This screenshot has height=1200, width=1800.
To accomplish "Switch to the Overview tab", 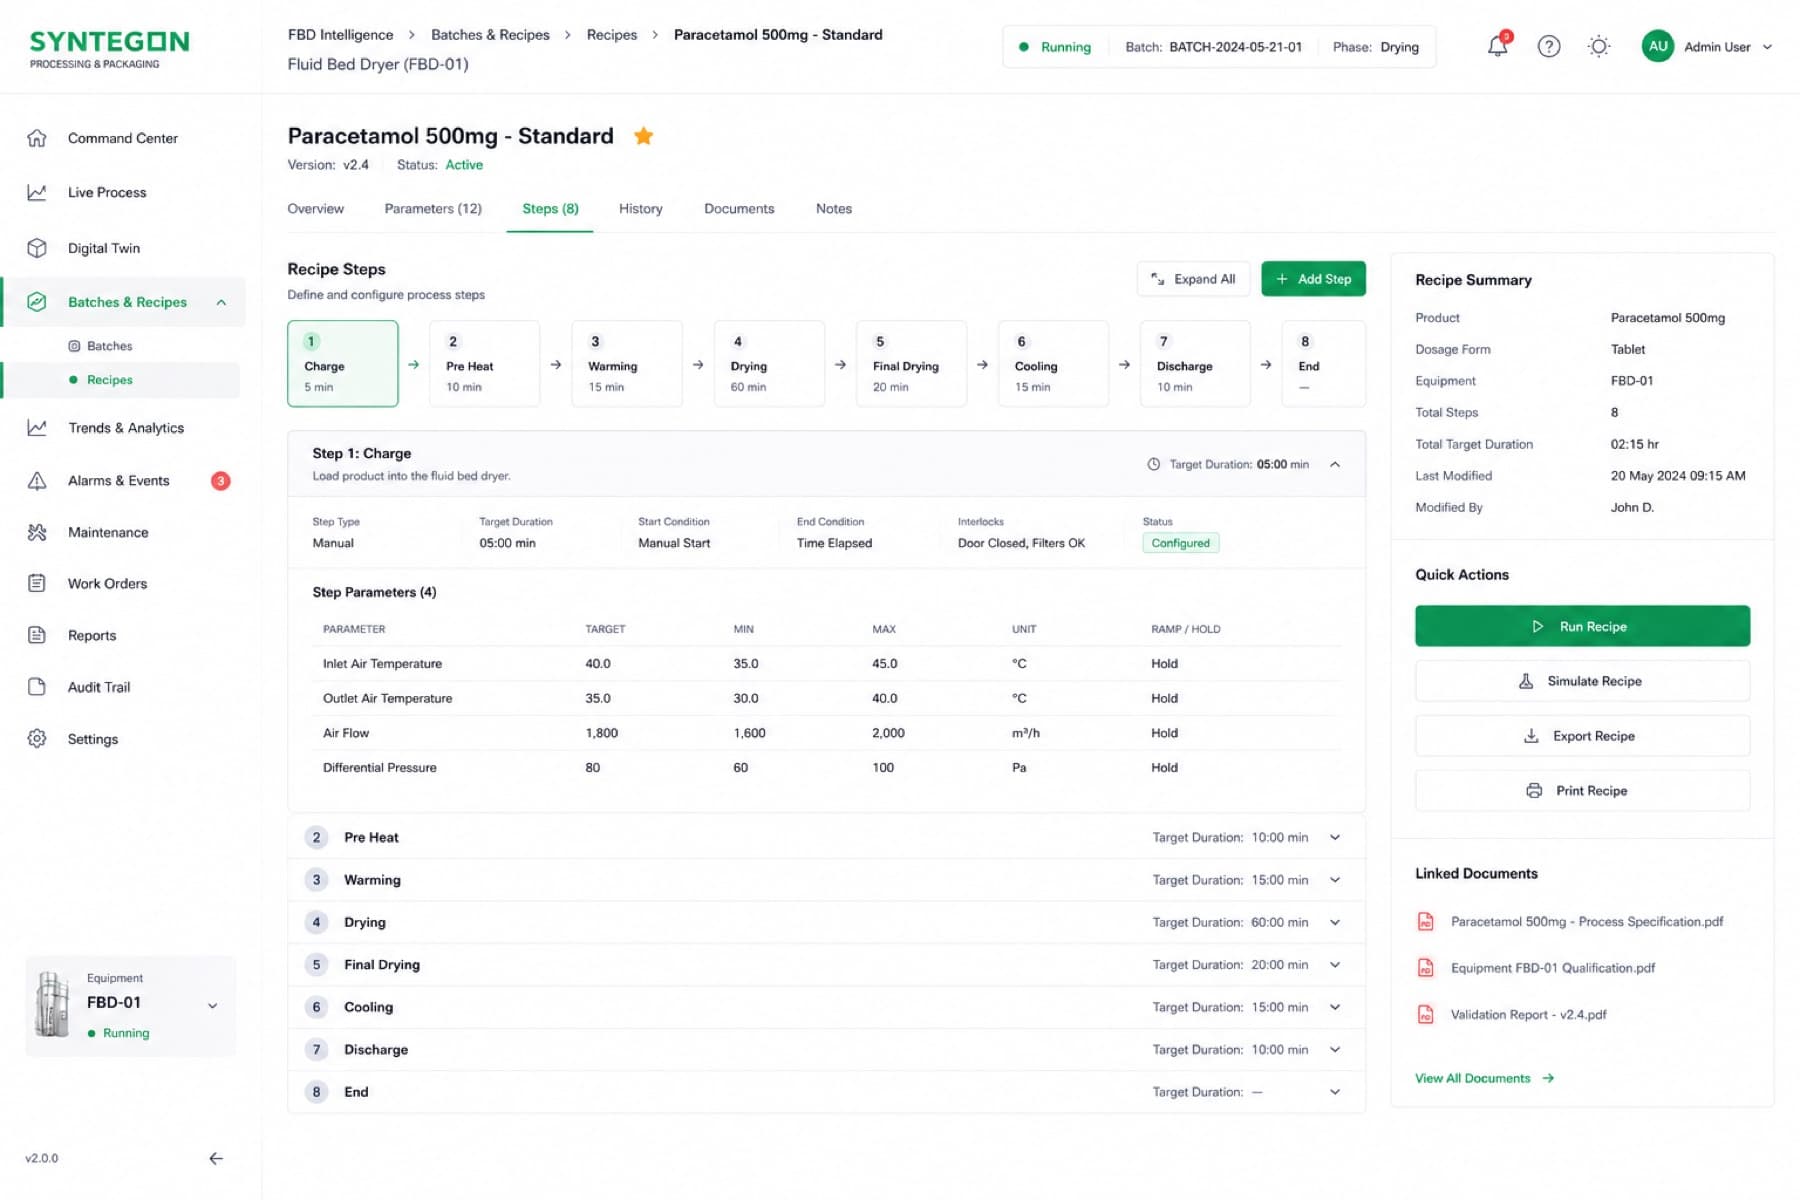I will pyautogui.click(x=315, y=209).
